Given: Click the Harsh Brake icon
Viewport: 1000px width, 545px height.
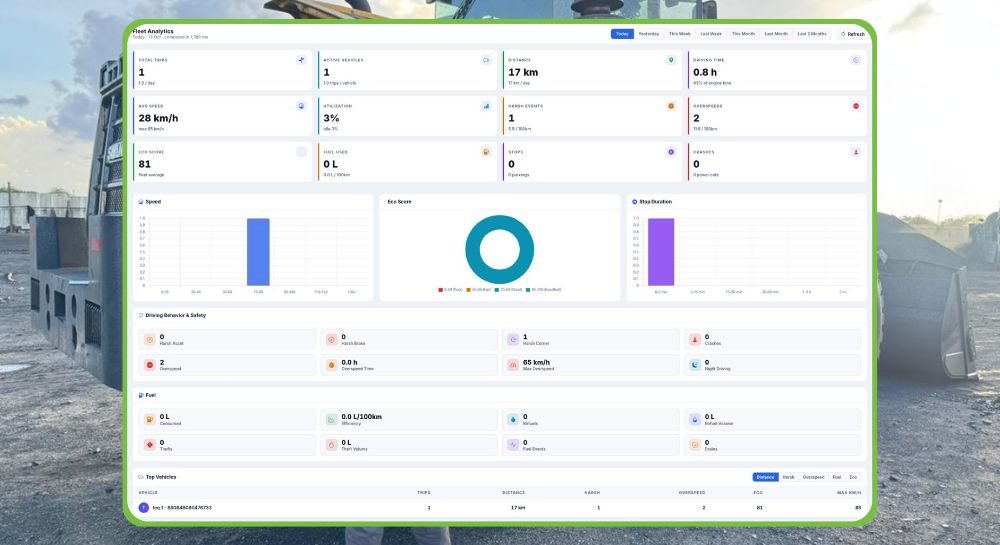Looking at the screenshot, I should tap(332, 340).
